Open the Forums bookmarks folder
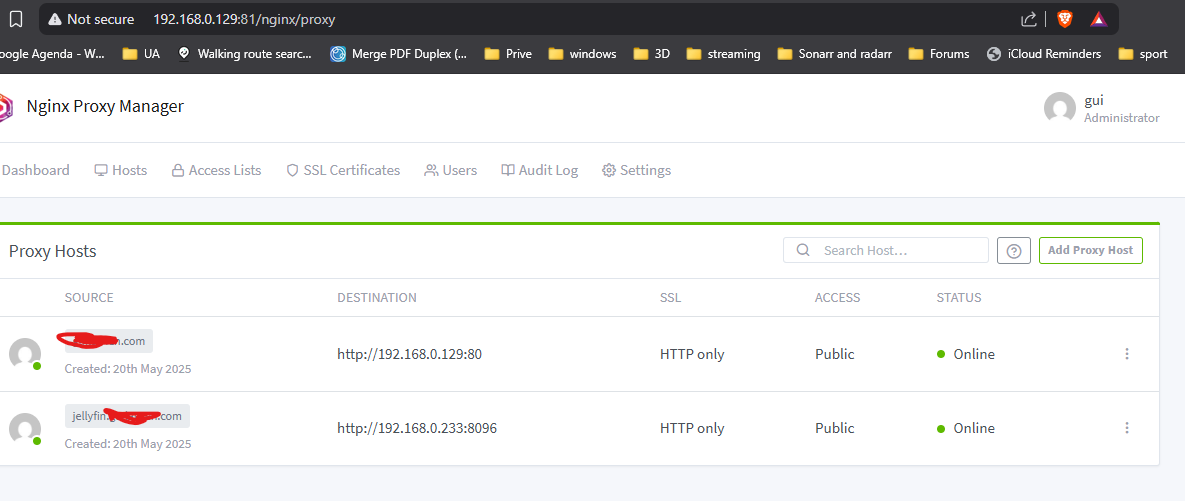 coord(939,54)
